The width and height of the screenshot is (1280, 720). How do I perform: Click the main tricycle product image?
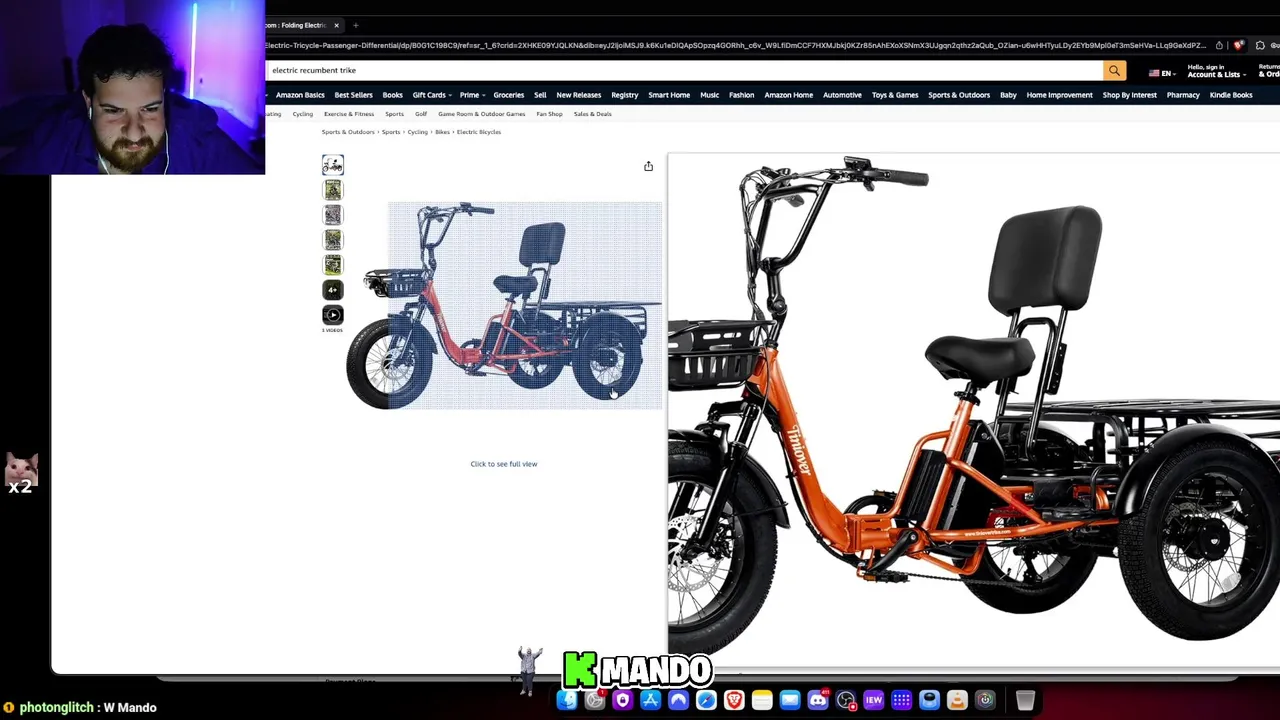[503, 305]
